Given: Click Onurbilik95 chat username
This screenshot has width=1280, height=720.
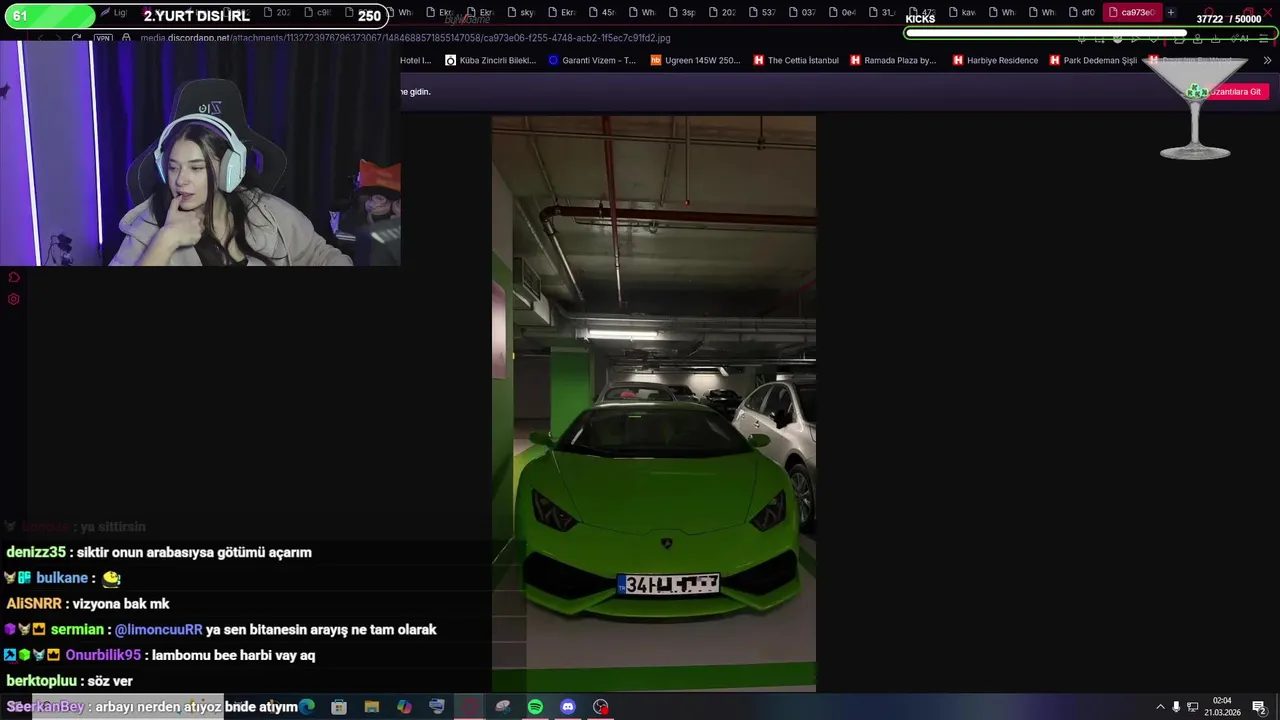Looking at the screenshot, I should 103,655.
